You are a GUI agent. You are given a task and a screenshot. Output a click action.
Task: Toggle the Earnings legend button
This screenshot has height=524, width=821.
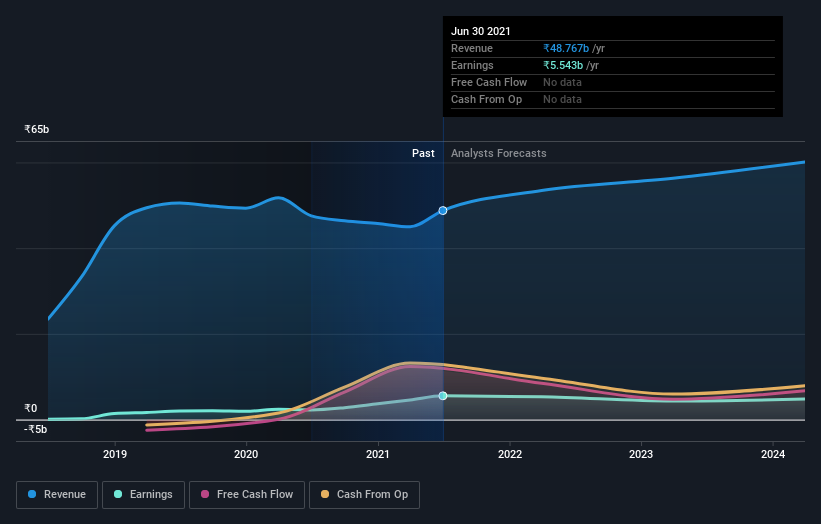pyautogui.click(x=143, y=495)
